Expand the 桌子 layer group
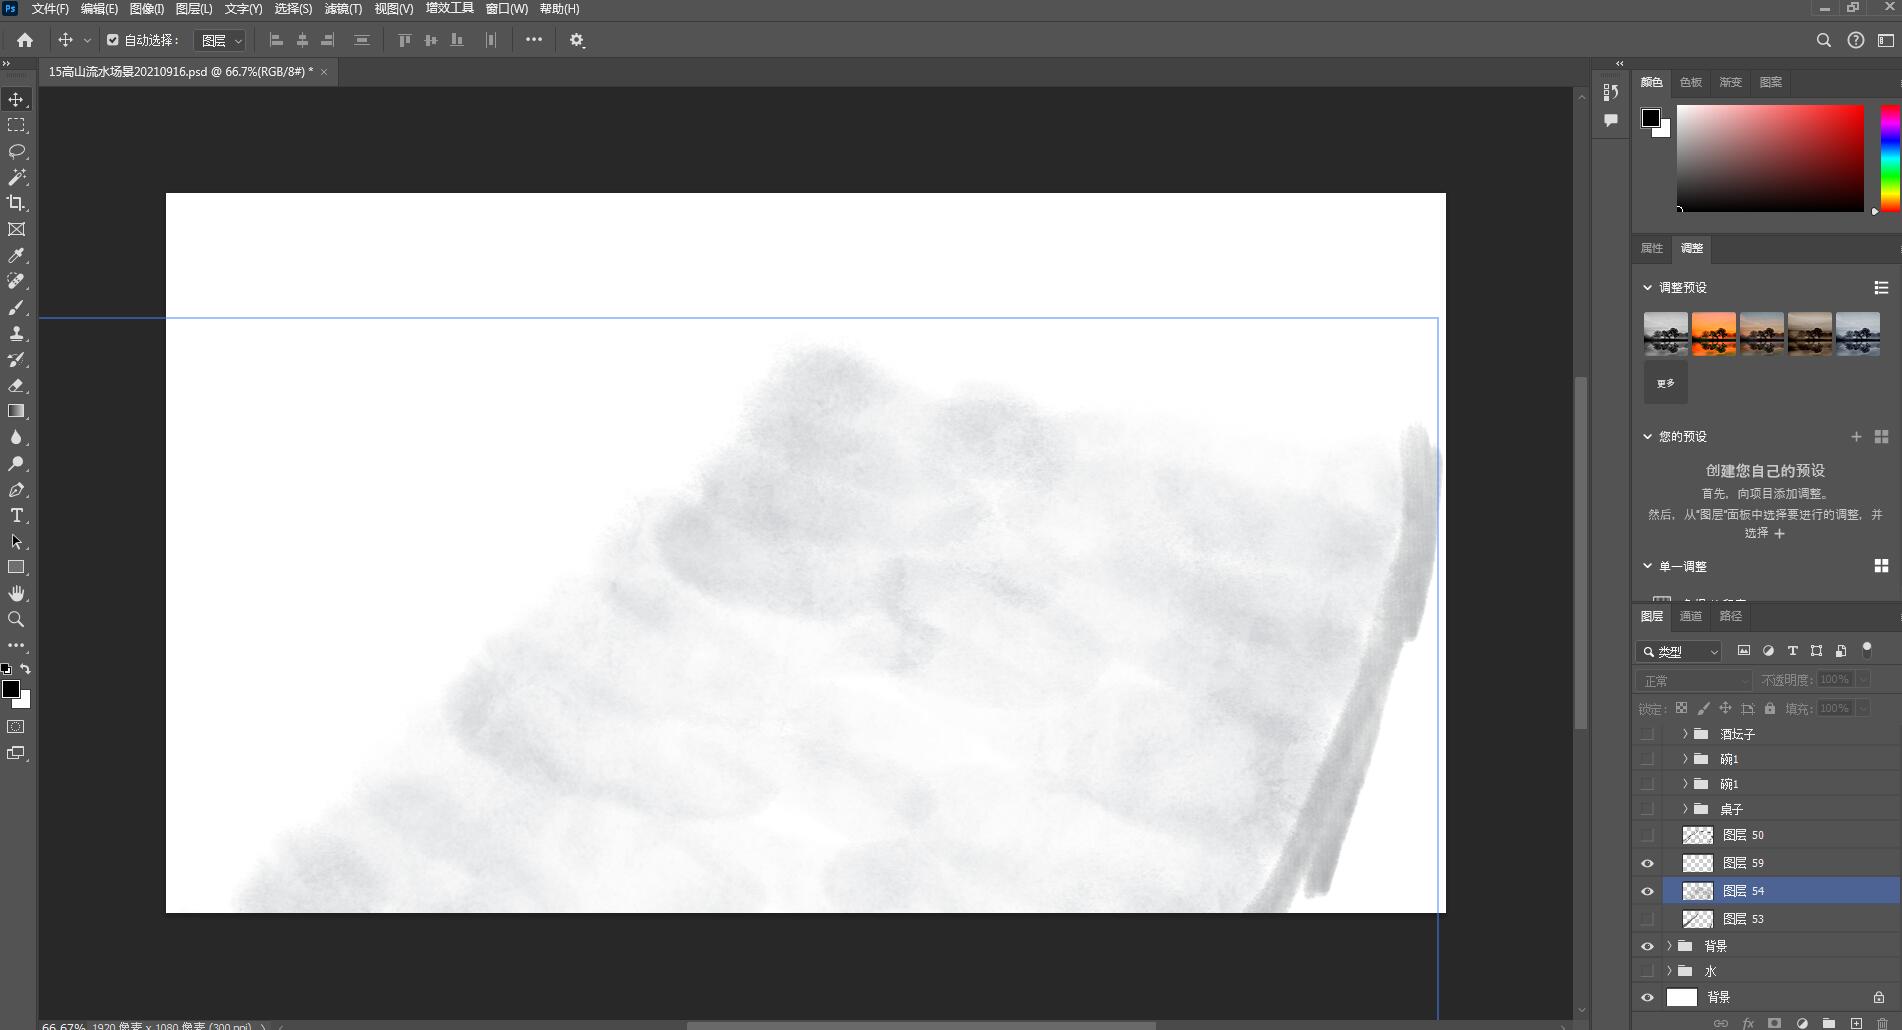 (1685, 809)
